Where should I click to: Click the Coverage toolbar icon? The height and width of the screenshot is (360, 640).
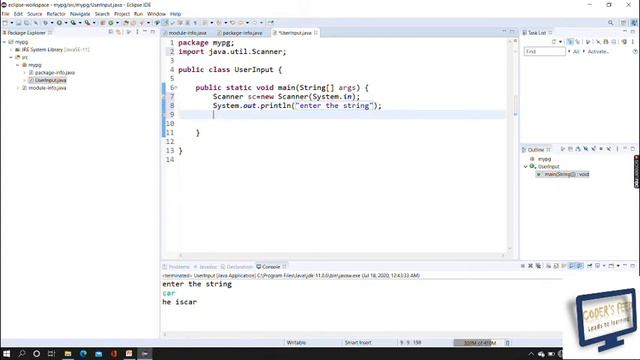point(73,23)
